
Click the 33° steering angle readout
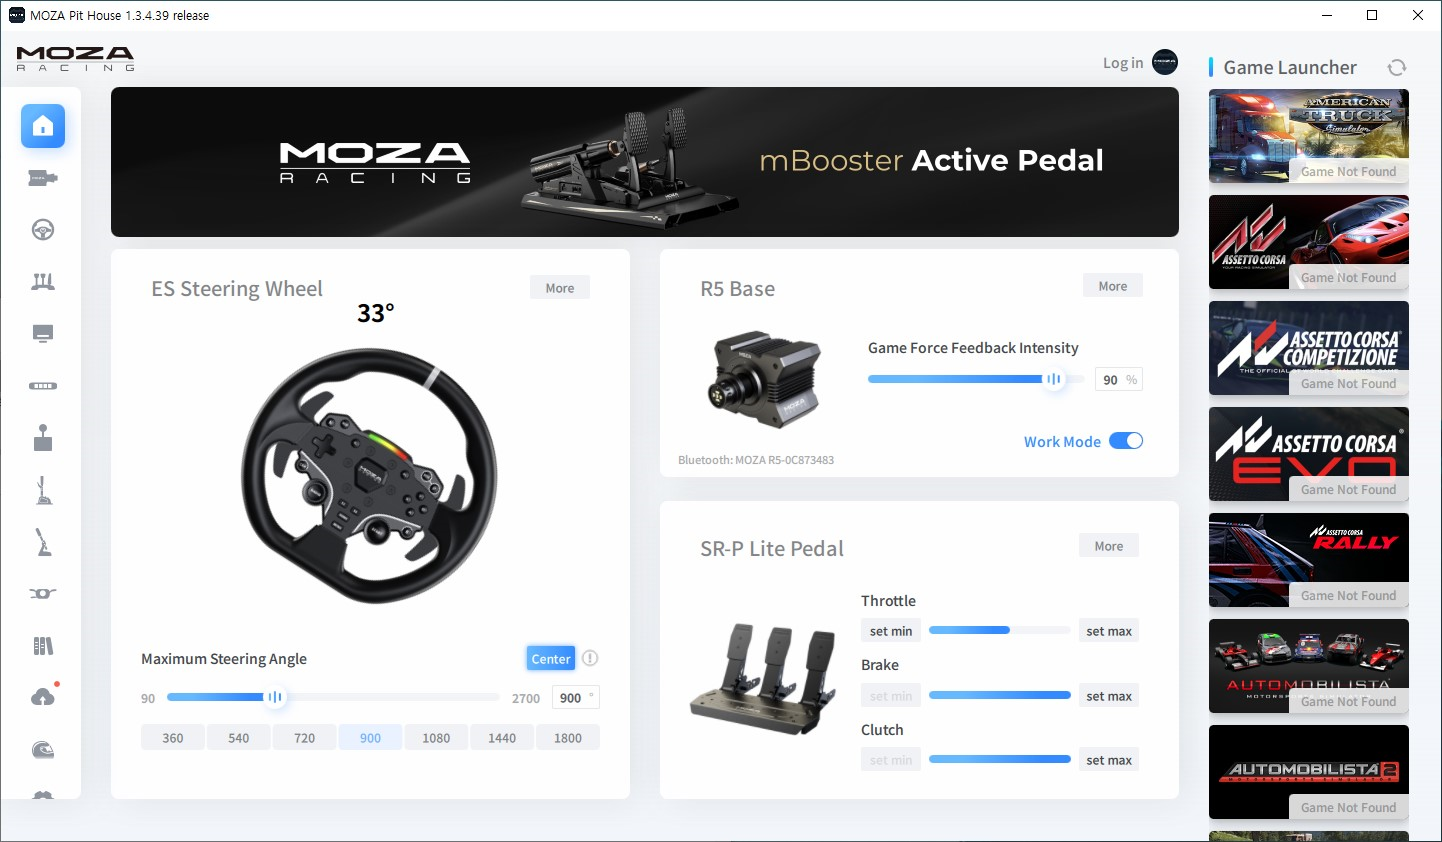coord(376,313)
